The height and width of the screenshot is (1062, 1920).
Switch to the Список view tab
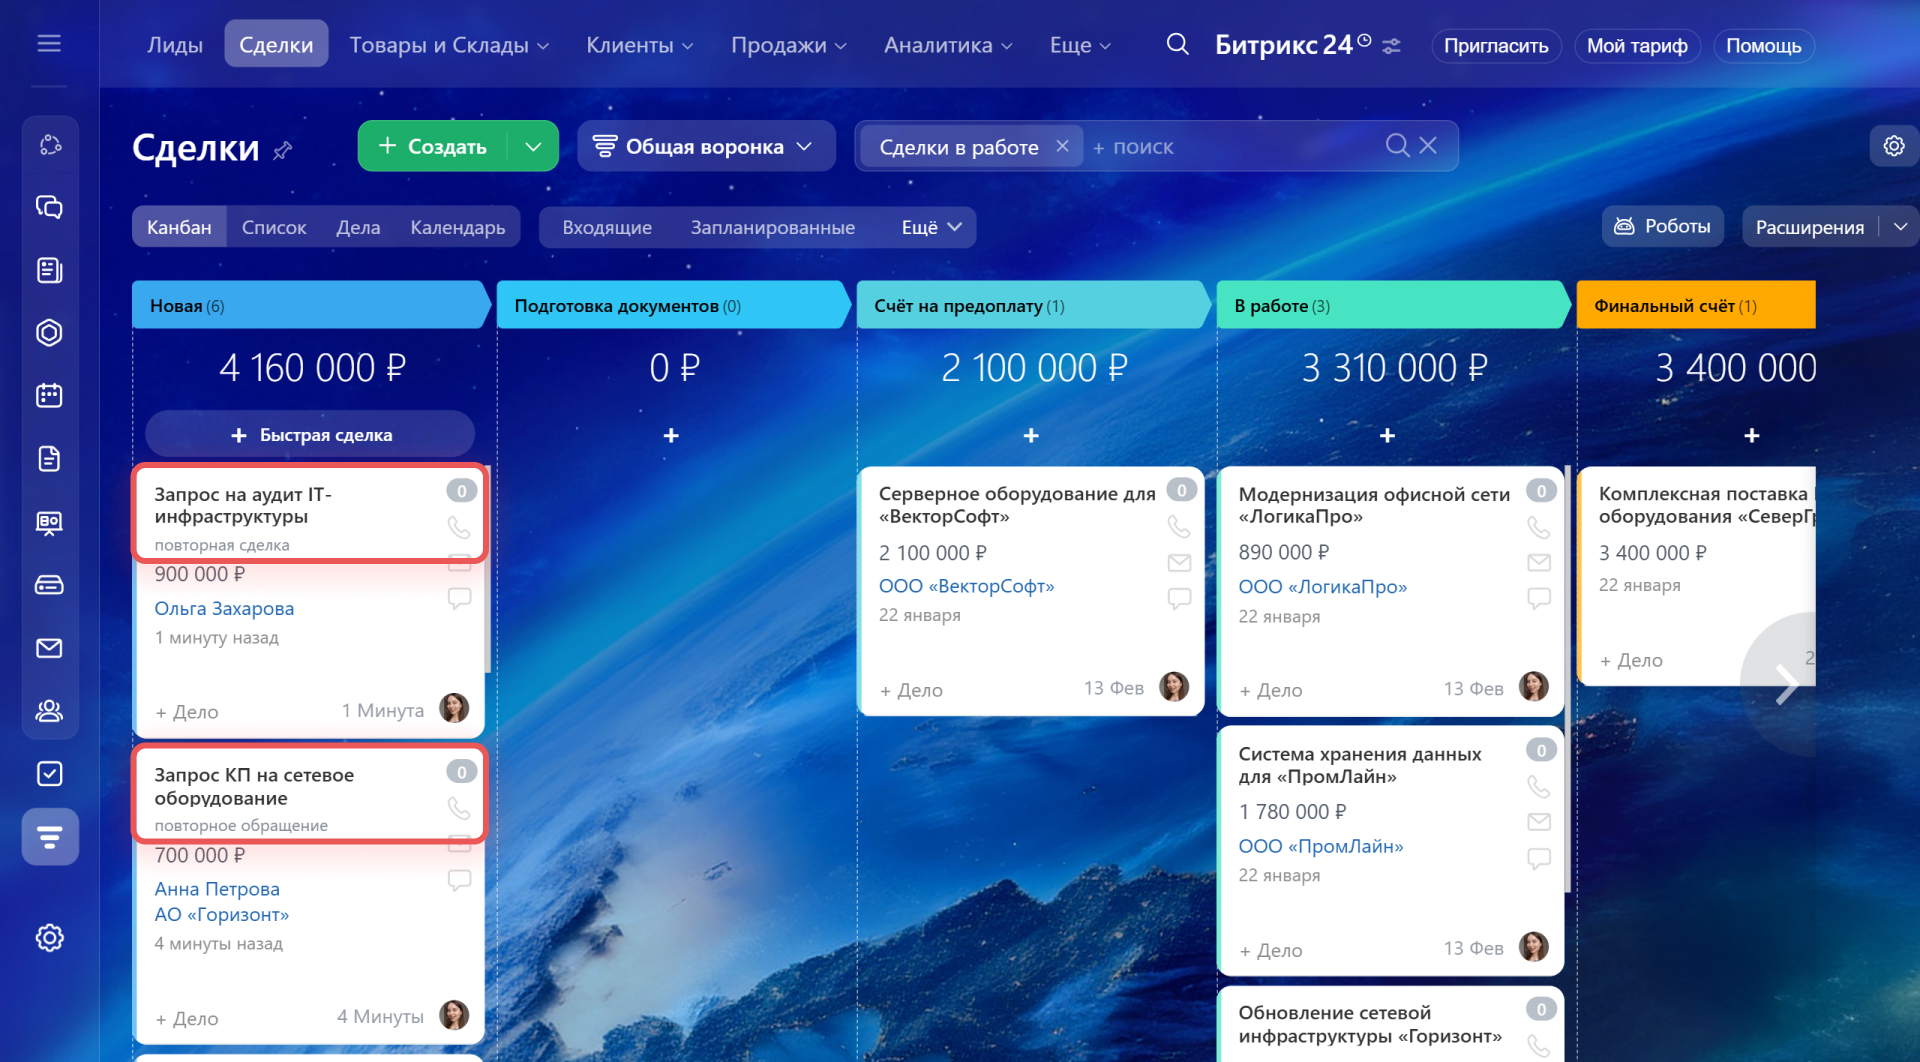[x=274, y=228]
